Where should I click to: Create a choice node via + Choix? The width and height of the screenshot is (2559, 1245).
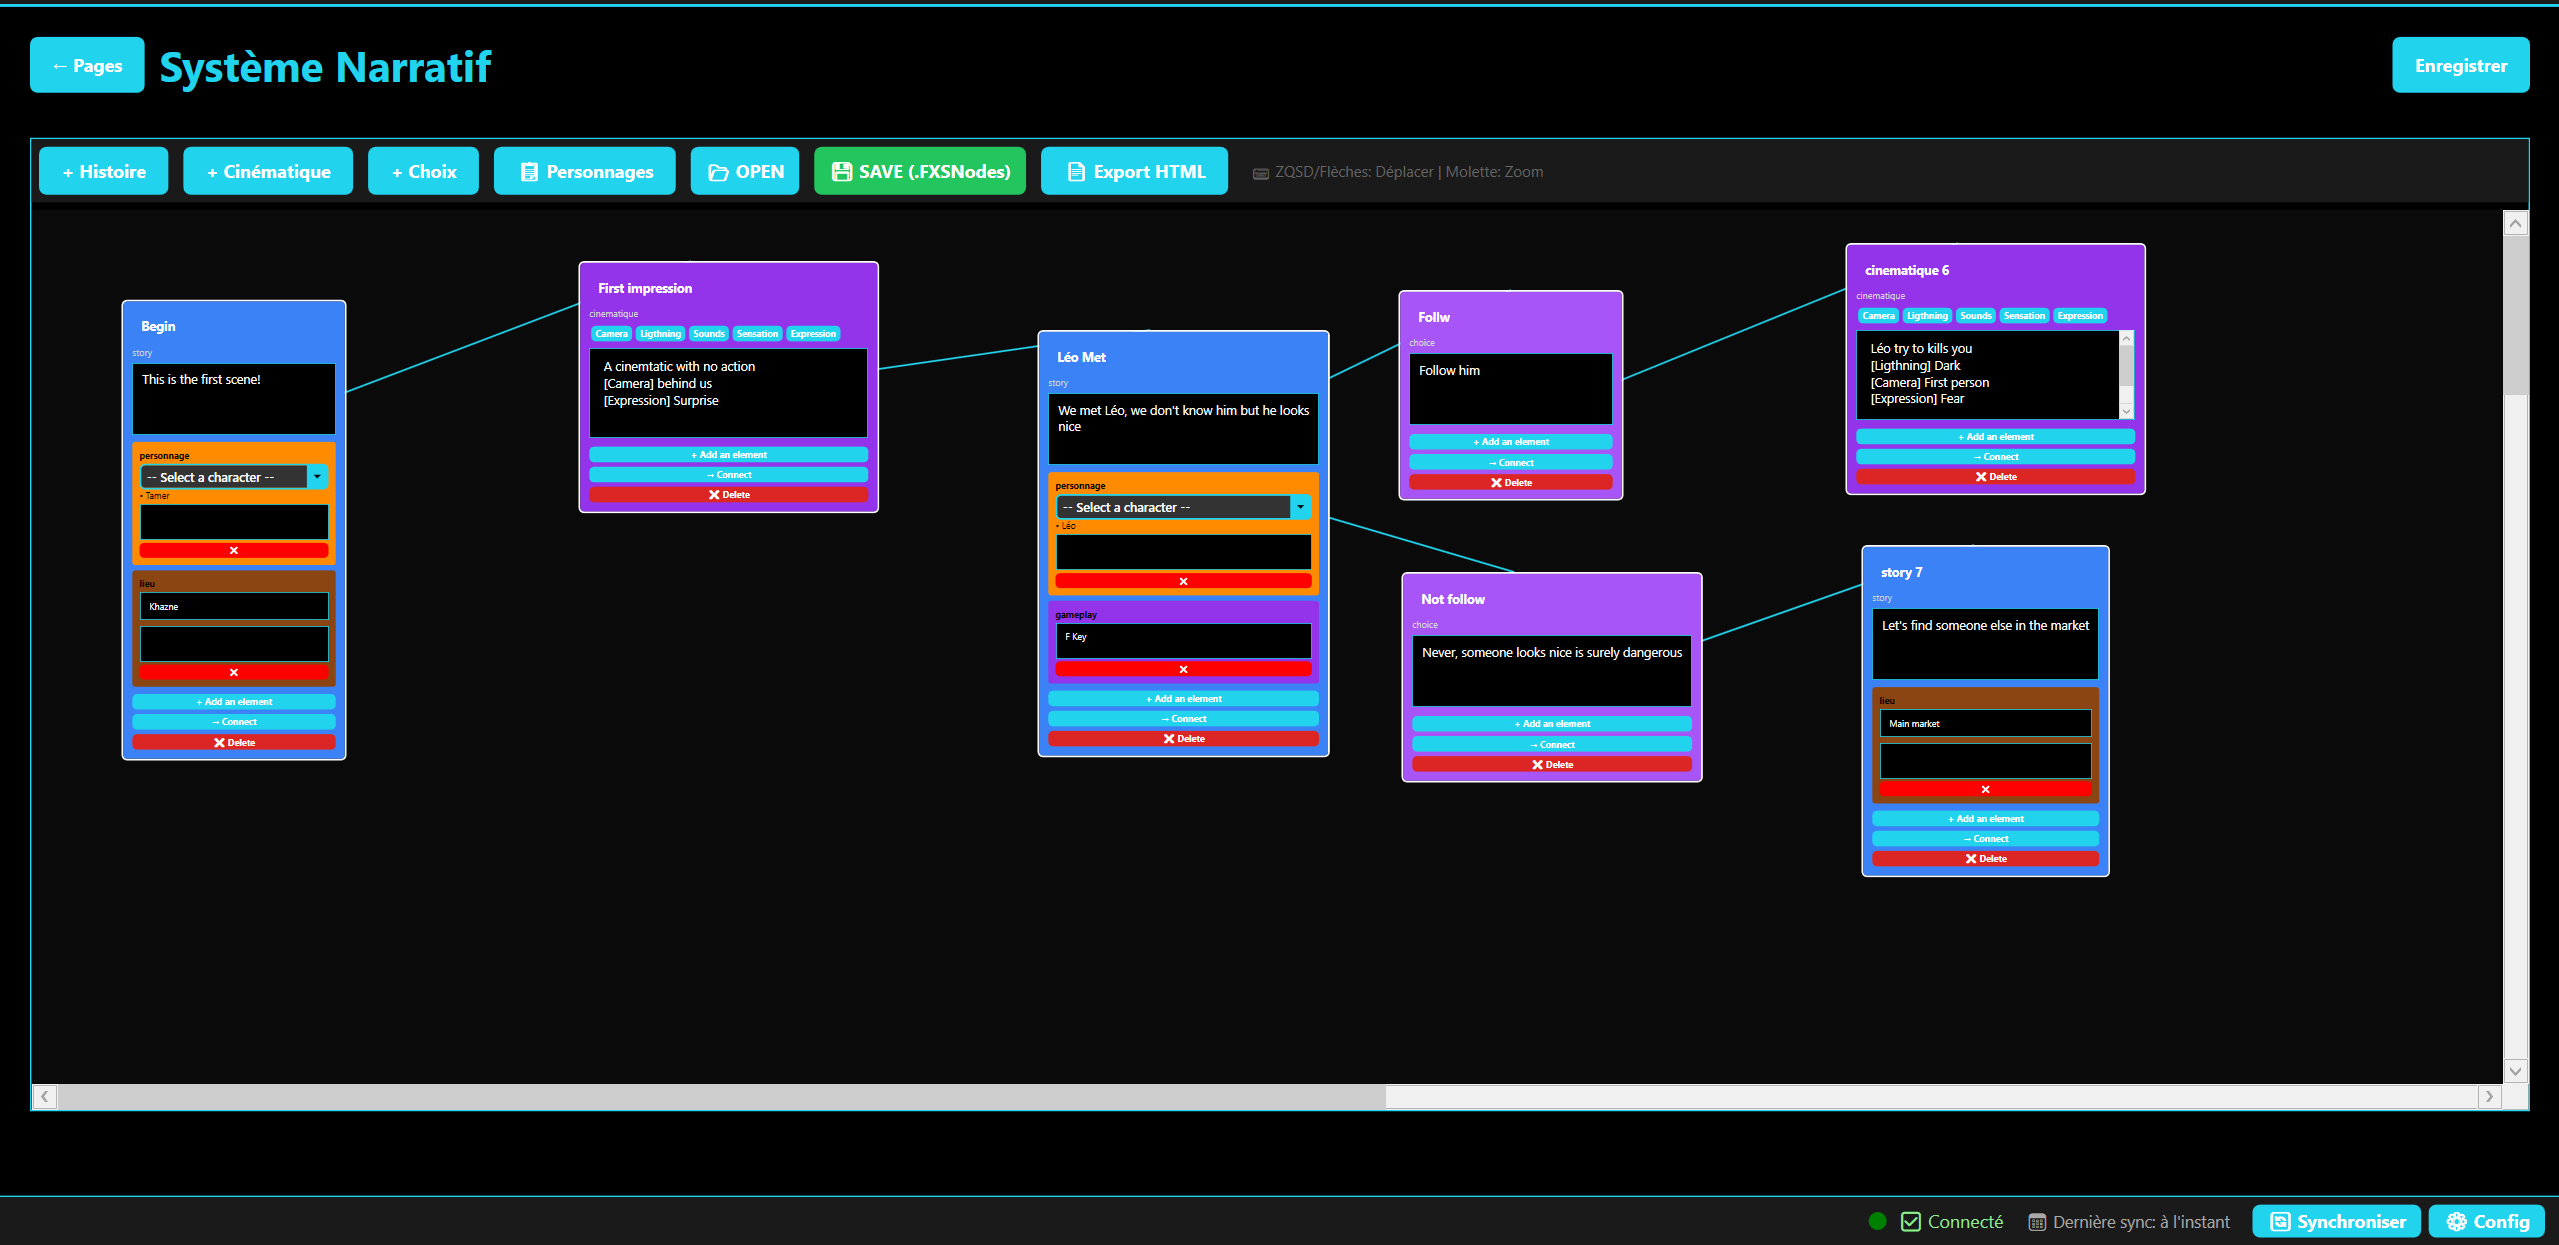(x=423, y=171)
